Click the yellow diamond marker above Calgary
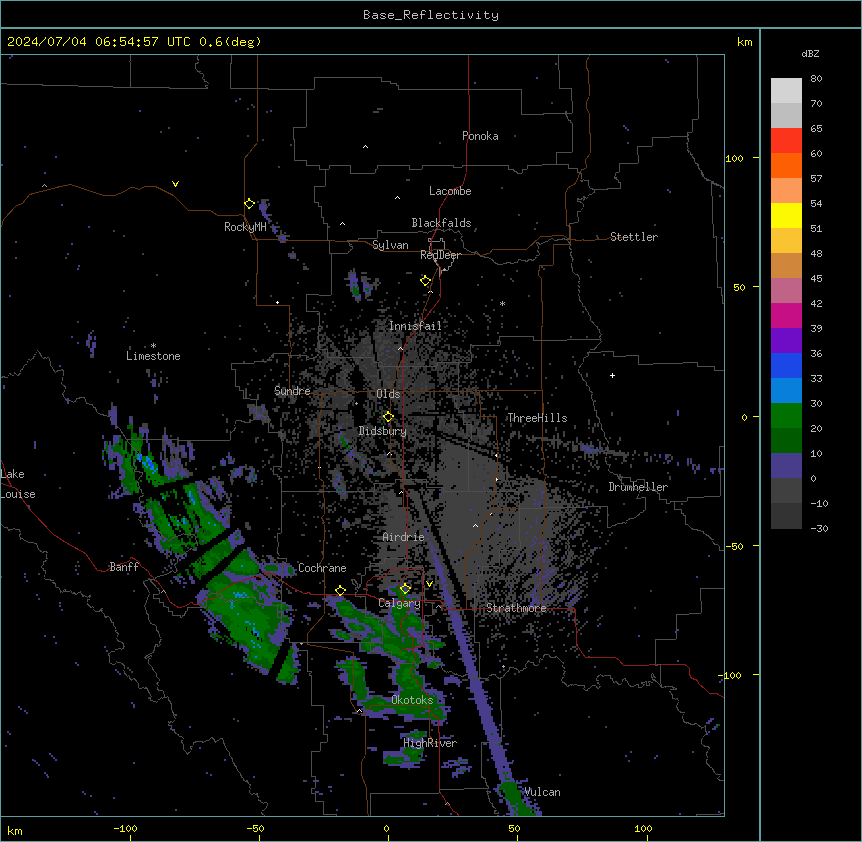Image resolution: width=862 pixels, height=842 pixels. [405, 589]
